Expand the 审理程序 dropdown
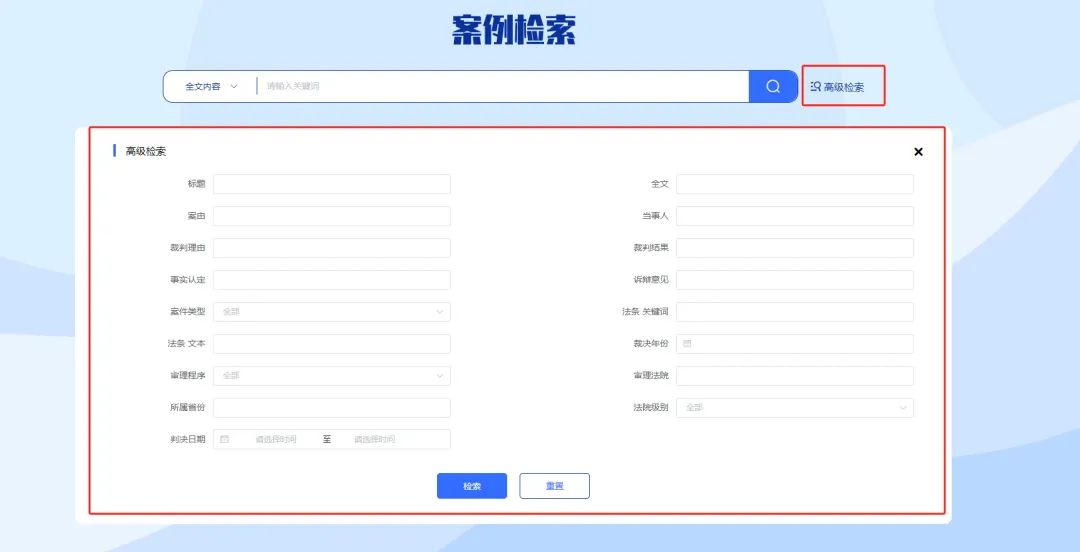The width and height of the screenshot is (1080, 552). (x=332, y=376)
